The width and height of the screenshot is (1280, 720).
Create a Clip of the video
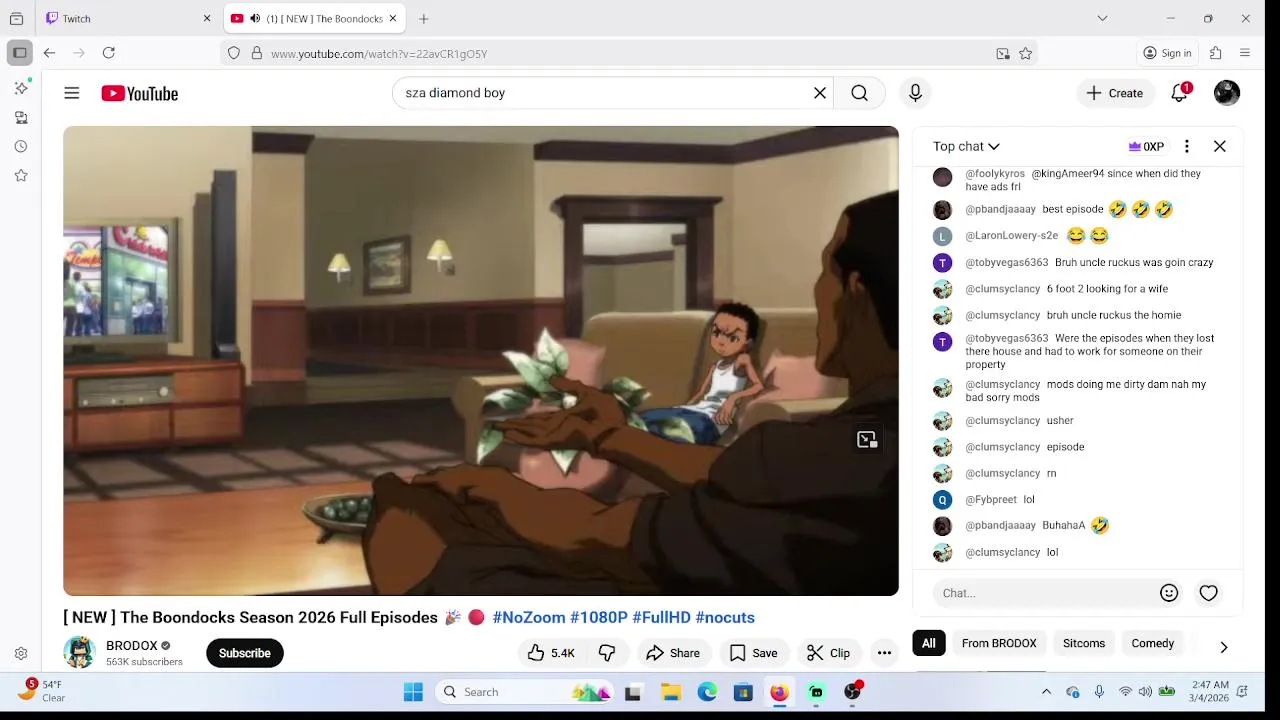point(828,653)
